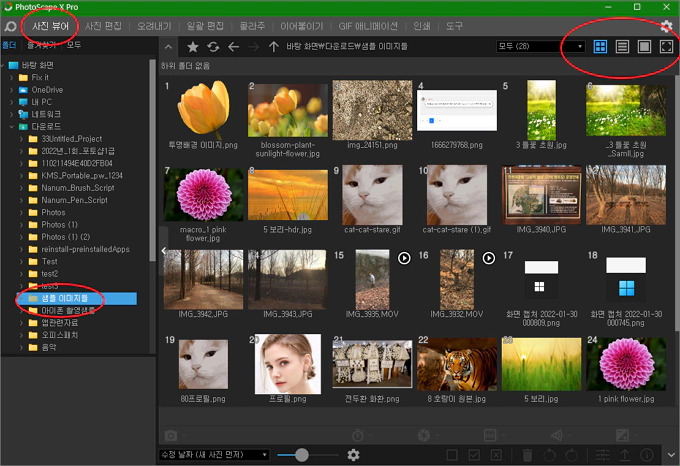
Task: Open the 도구 tab
Action: click(454, 26)
